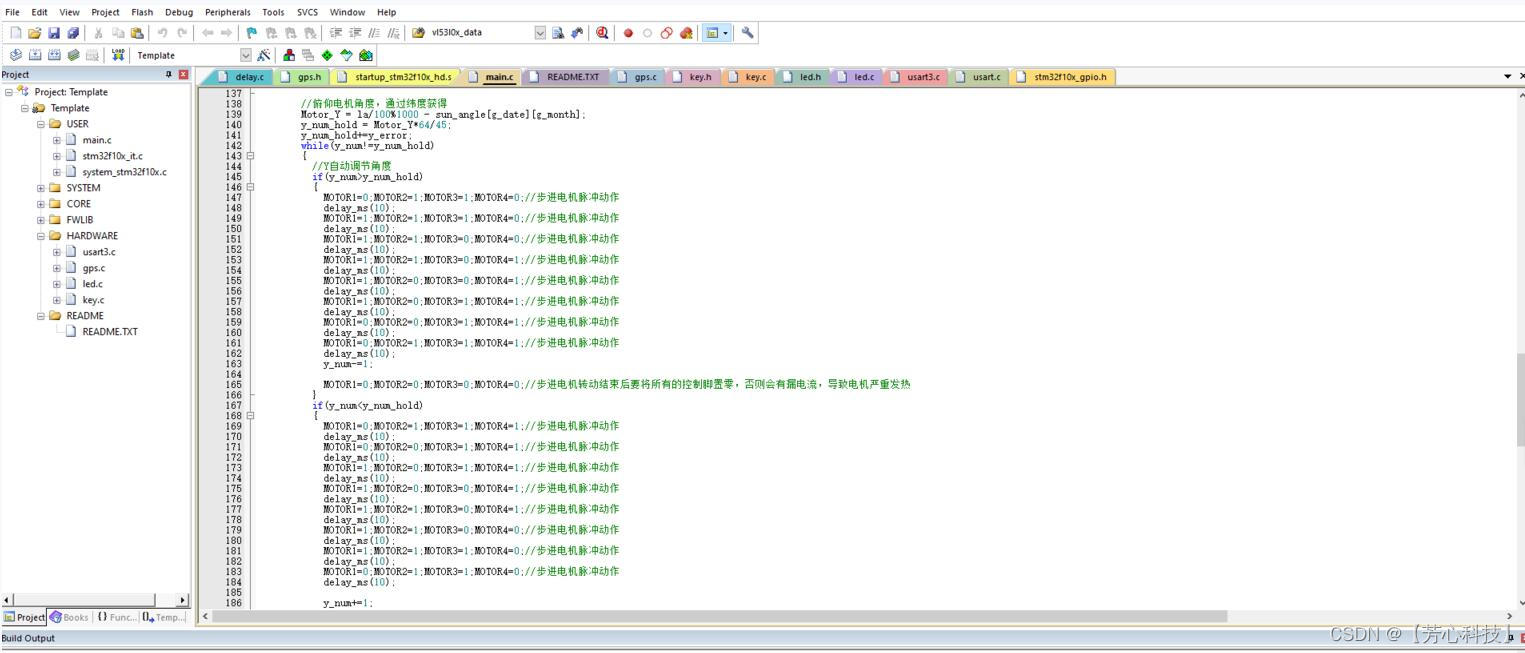Switch to the README.TXT editor tab
This screenshot has height=653, width=1525.
[564, 77]
